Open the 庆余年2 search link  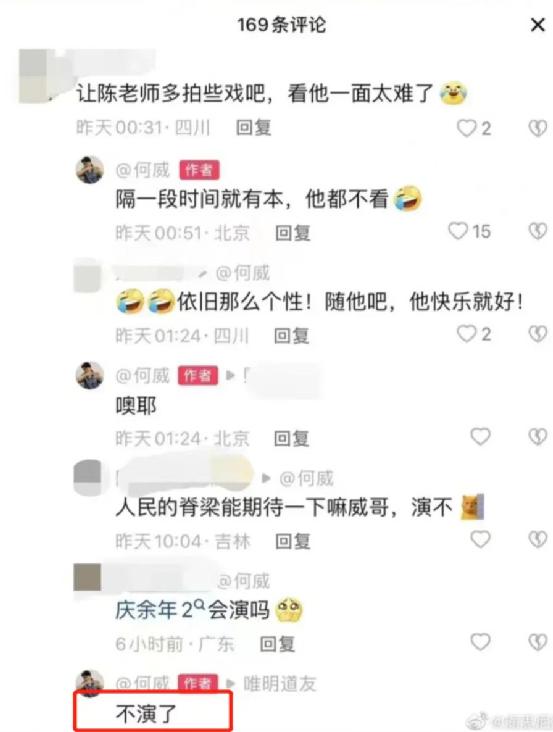point(160,610)
